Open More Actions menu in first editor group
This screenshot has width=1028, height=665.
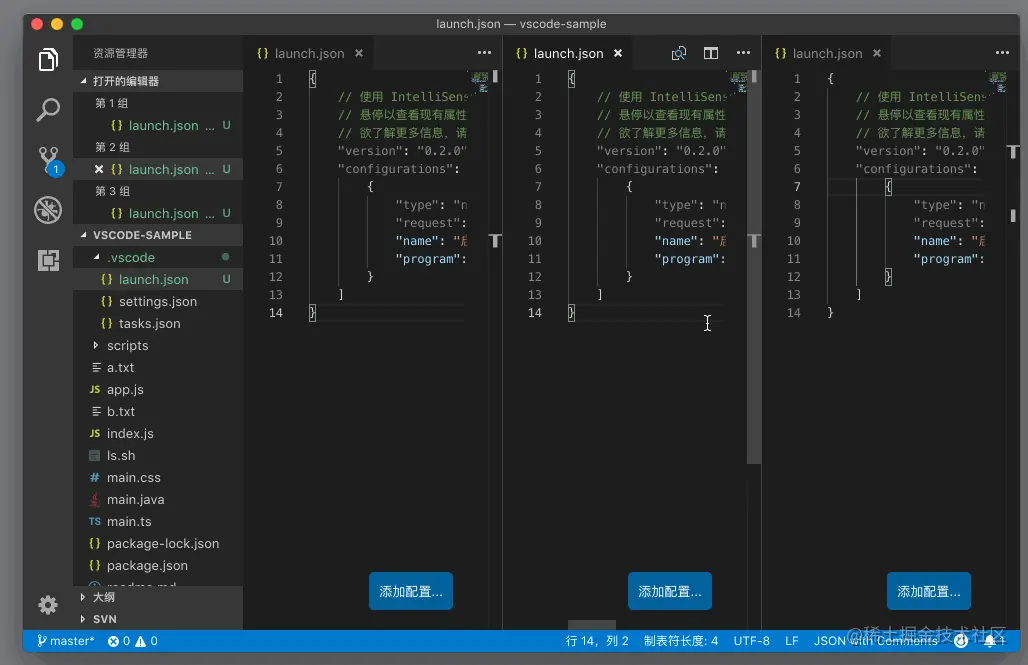click(484, 52)
